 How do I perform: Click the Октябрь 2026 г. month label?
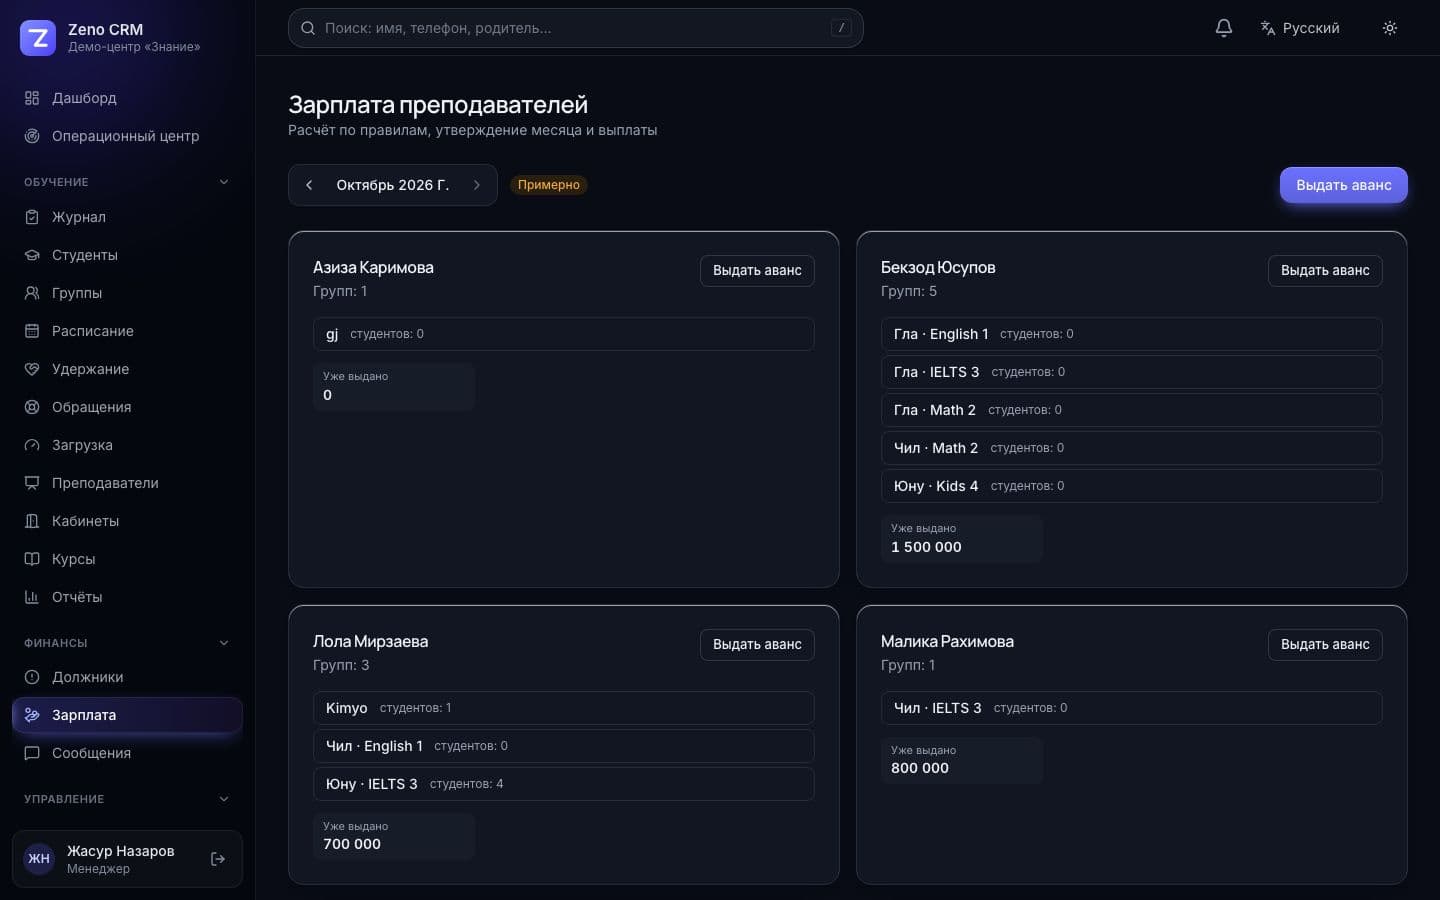pyautogui.click(x=393, y=185)
